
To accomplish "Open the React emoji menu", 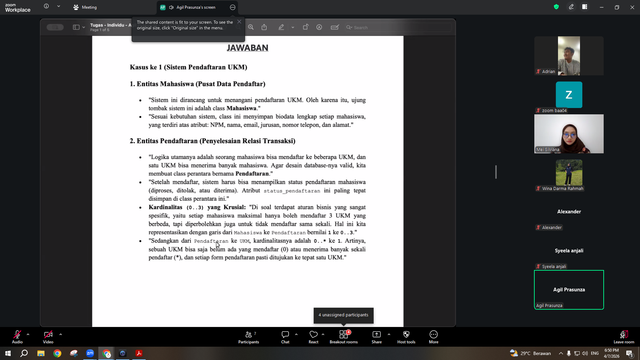I will pos(313,337).
